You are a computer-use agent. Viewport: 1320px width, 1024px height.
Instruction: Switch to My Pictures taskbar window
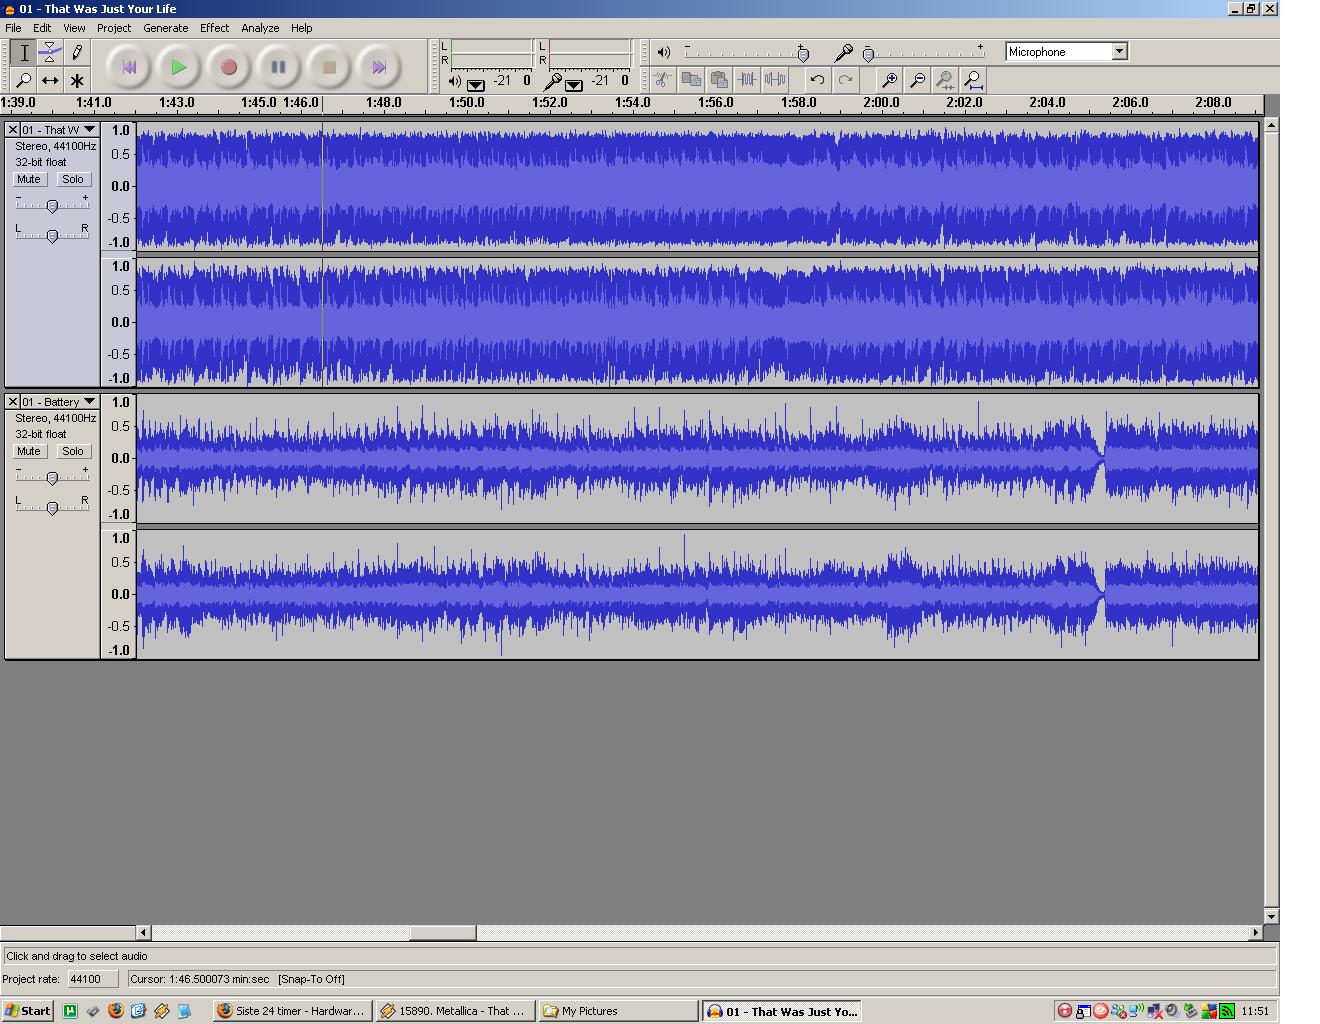[618, 1011]
